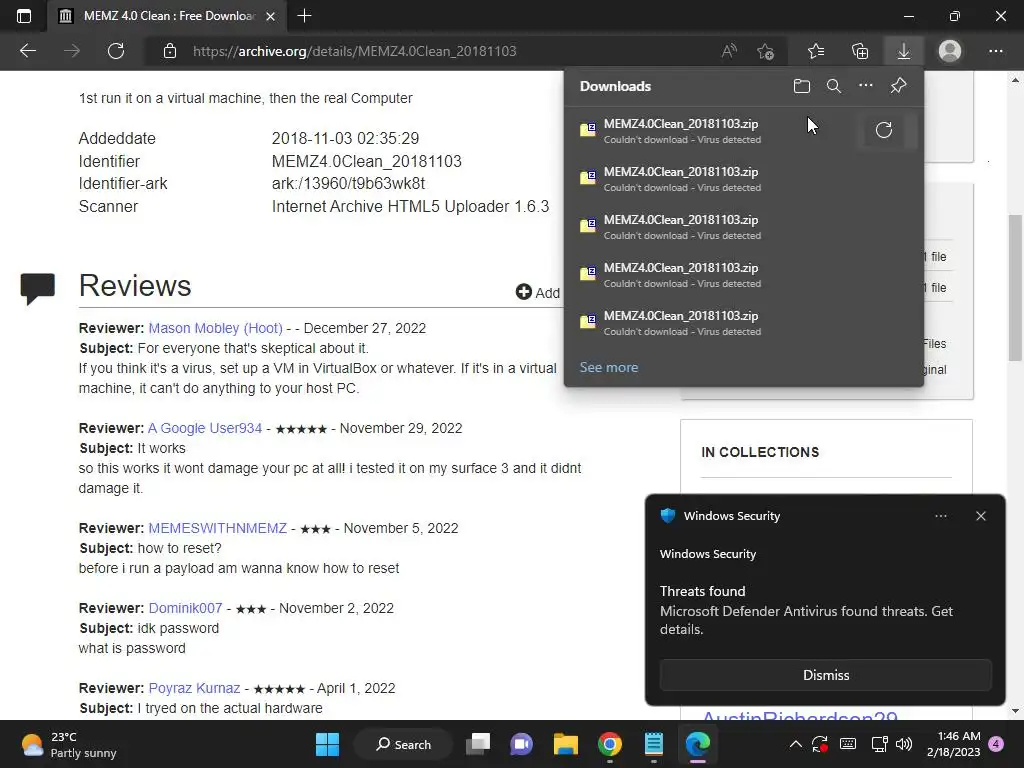Viewport: 1024px width, 768px height.
Task: Click the Threats found notification message
Action: point(806,611)
